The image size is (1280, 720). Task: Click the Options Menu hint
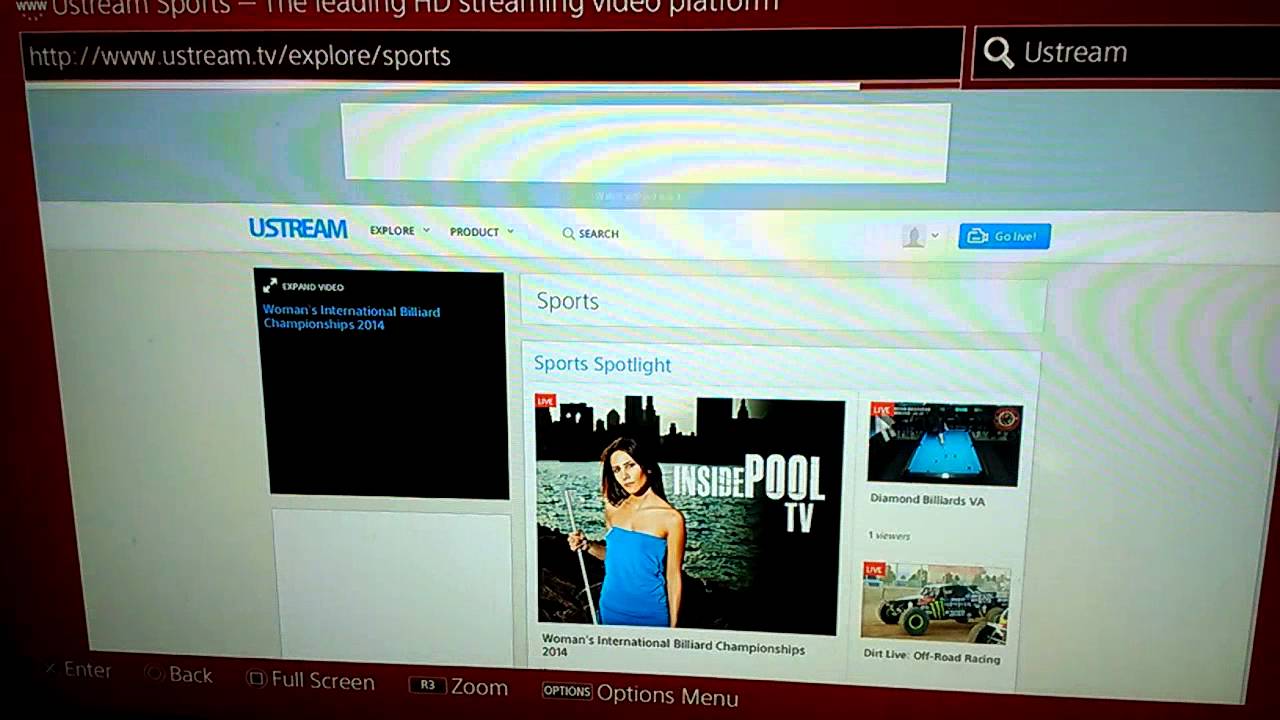click(640, 694)
